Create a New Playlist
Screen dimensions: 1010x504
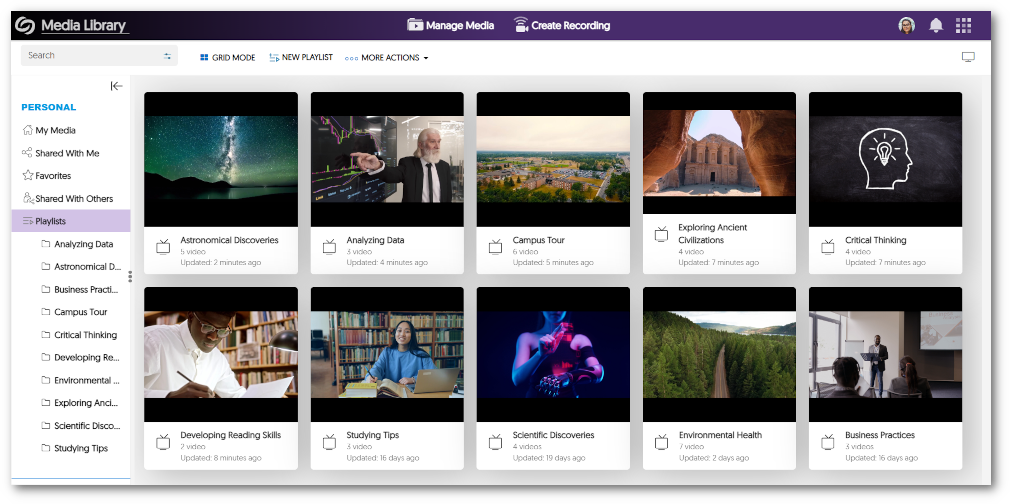[301, 57]
